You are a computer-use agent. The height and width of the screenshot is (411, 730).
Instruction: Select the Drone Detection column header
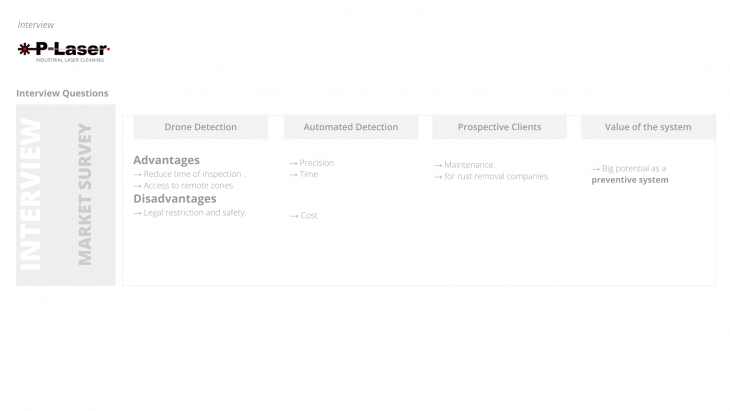(200, 127)
